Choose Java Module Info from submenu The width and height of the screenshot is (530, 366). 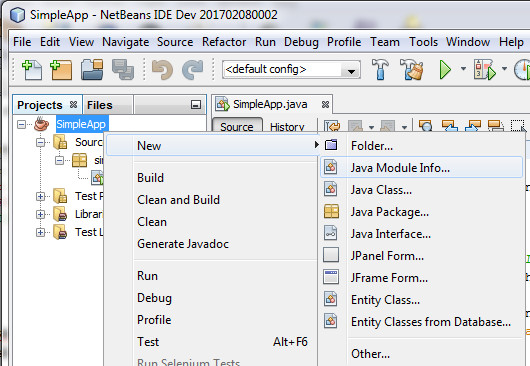coord(421,167)
